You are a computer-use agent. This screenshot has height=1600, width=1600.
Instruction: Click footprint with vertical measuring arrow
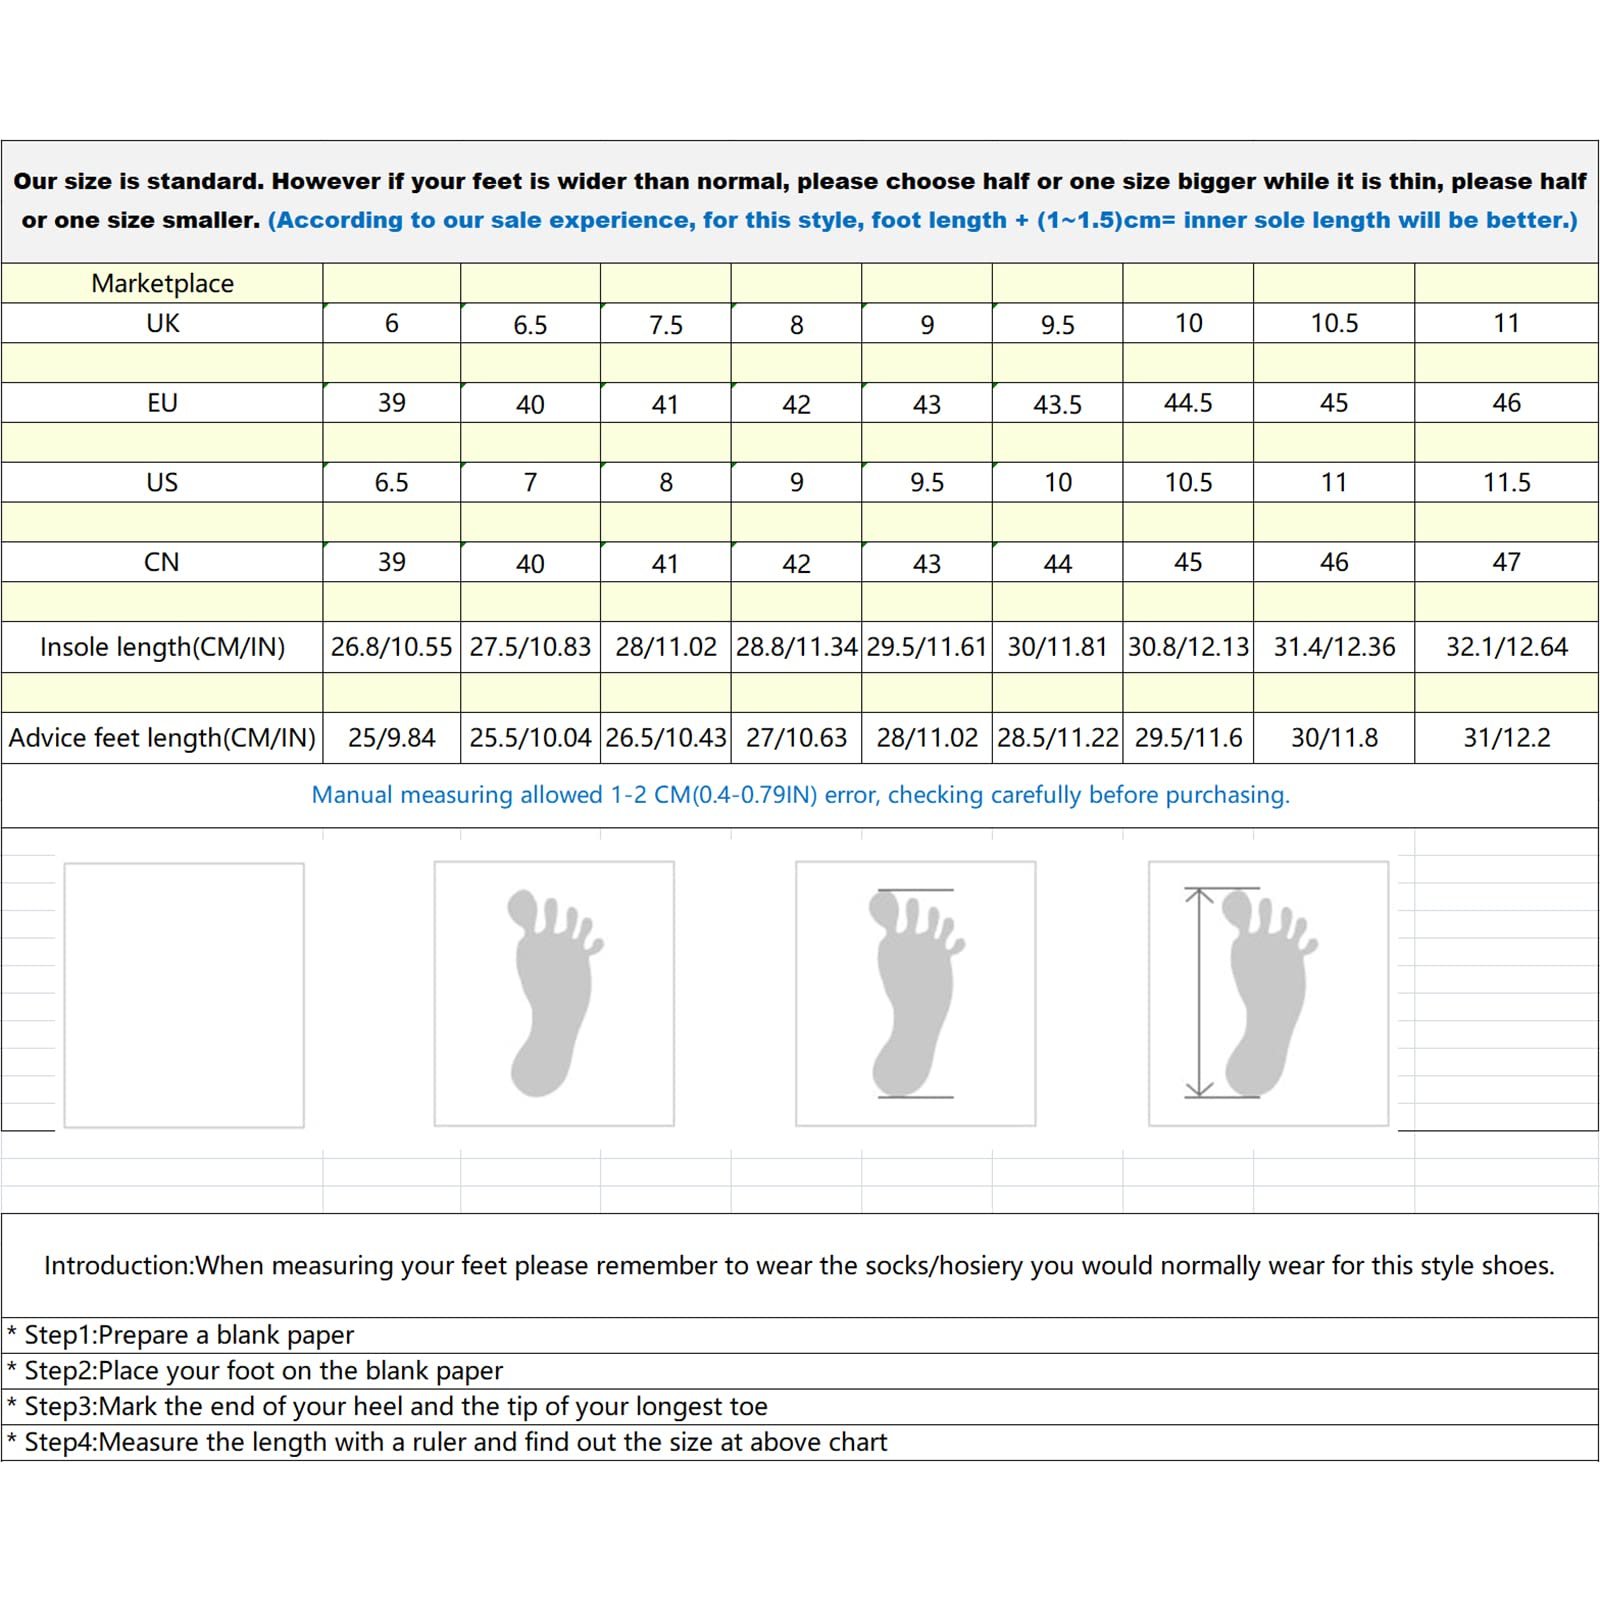[1269, 994]
